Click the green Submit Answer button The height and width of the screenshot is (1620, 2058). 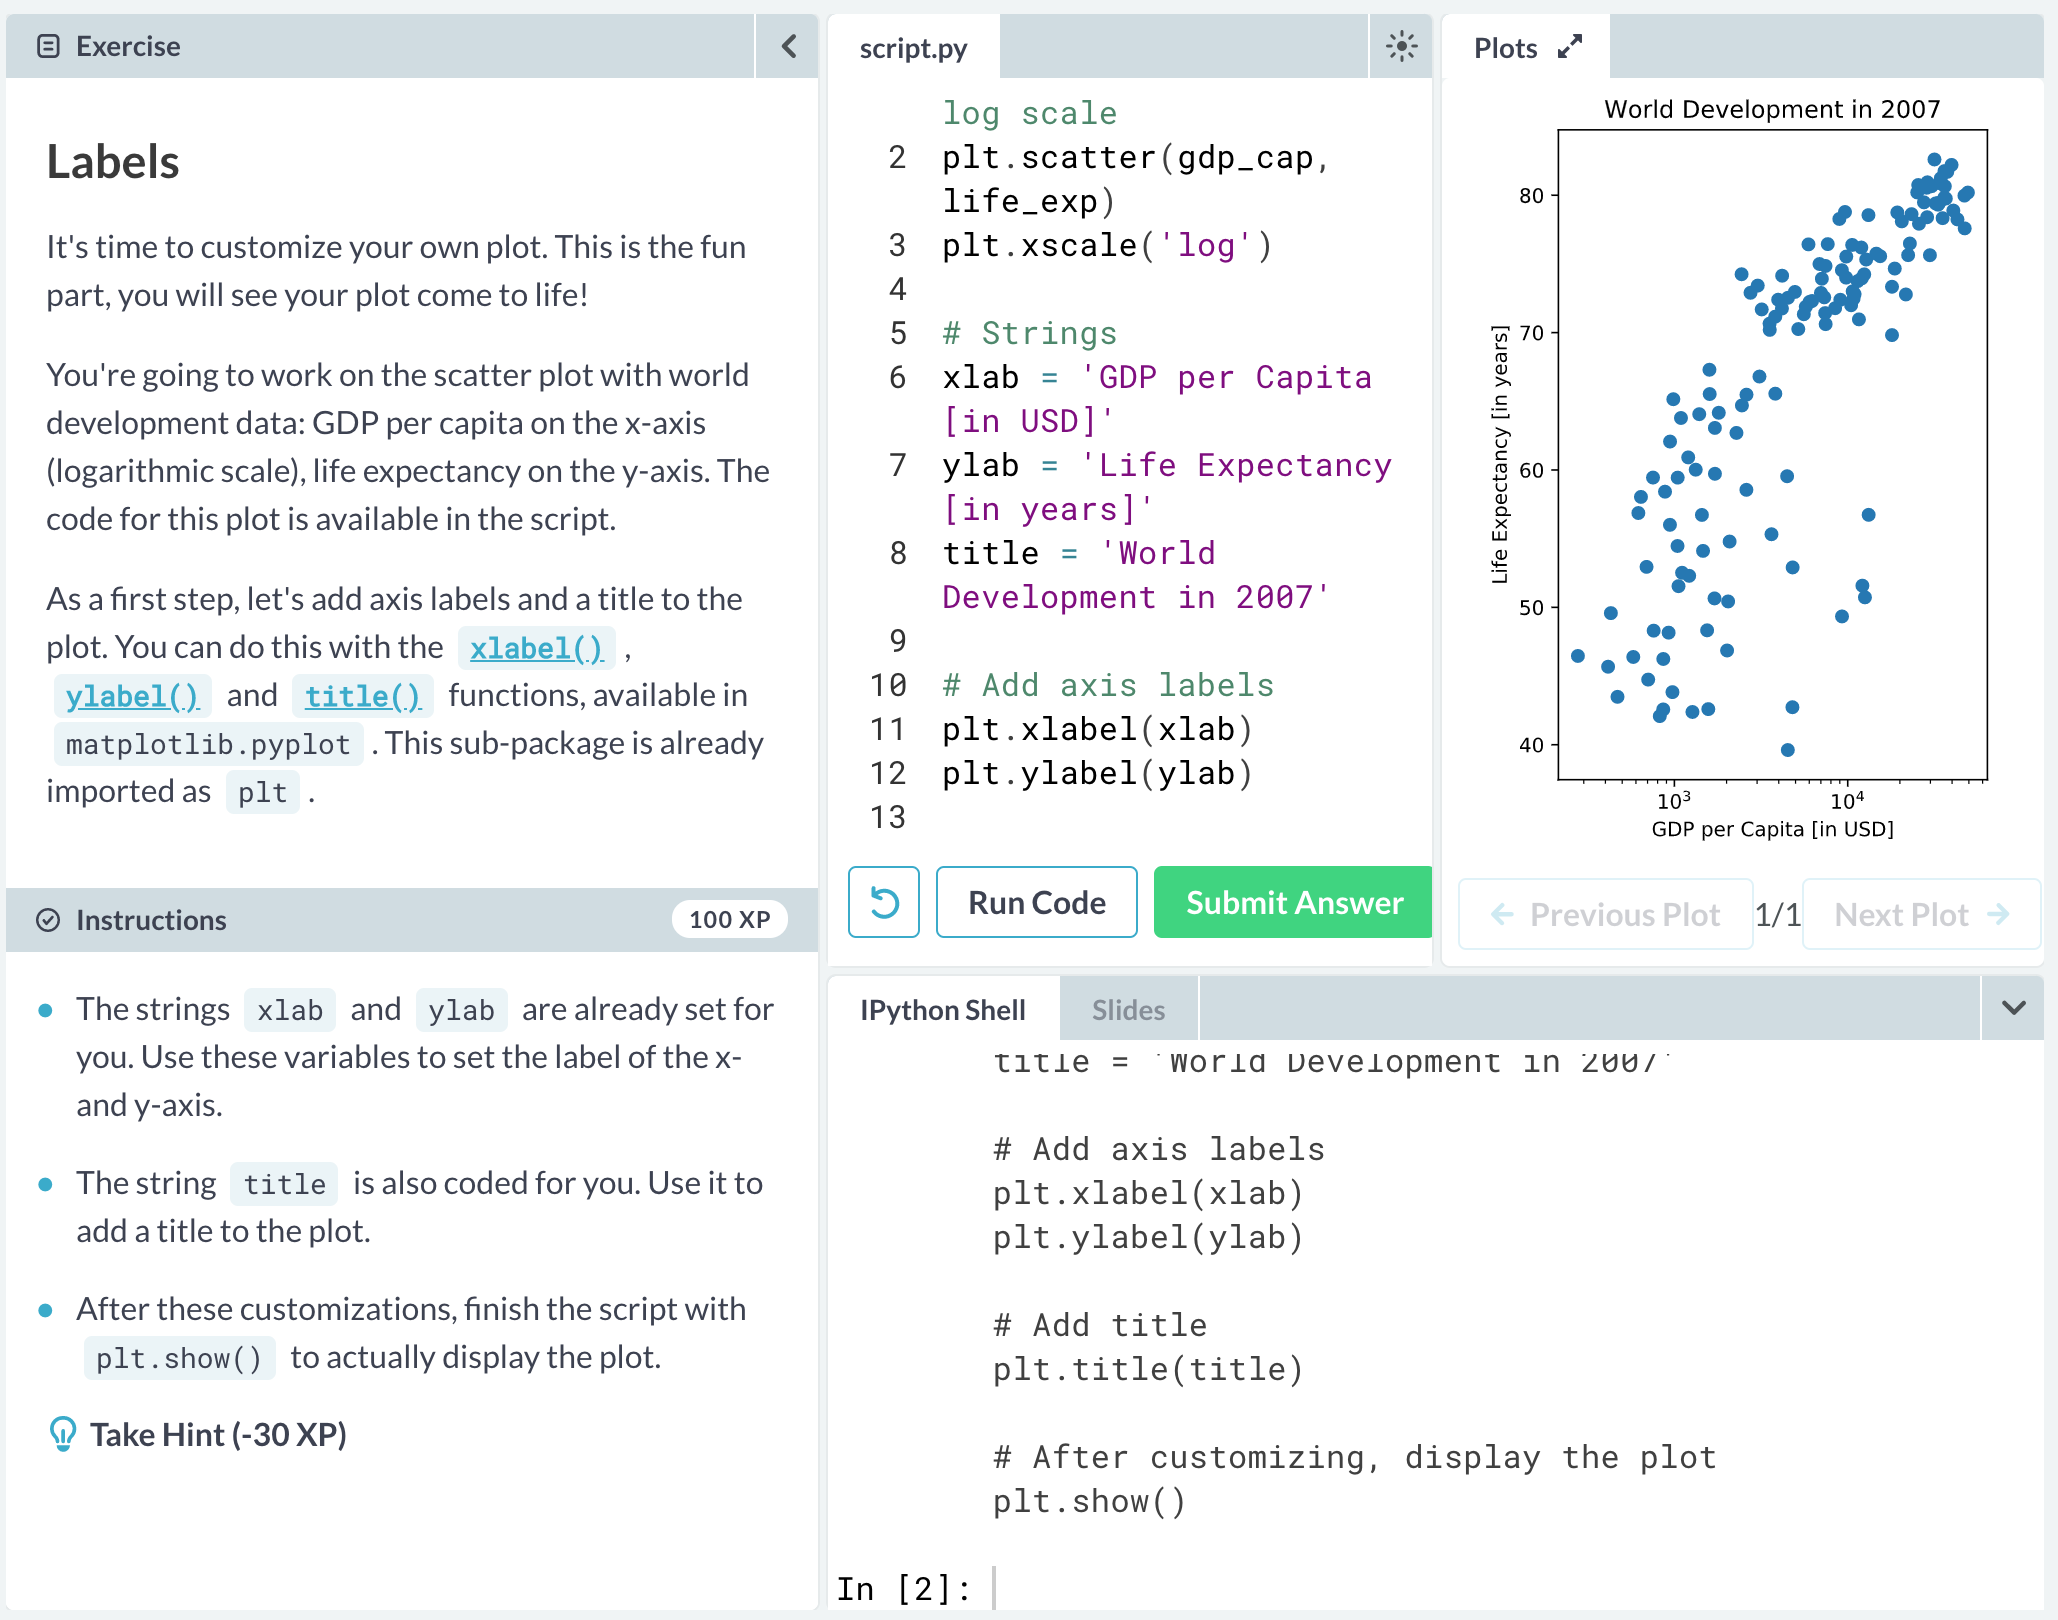click(1293, 902)
